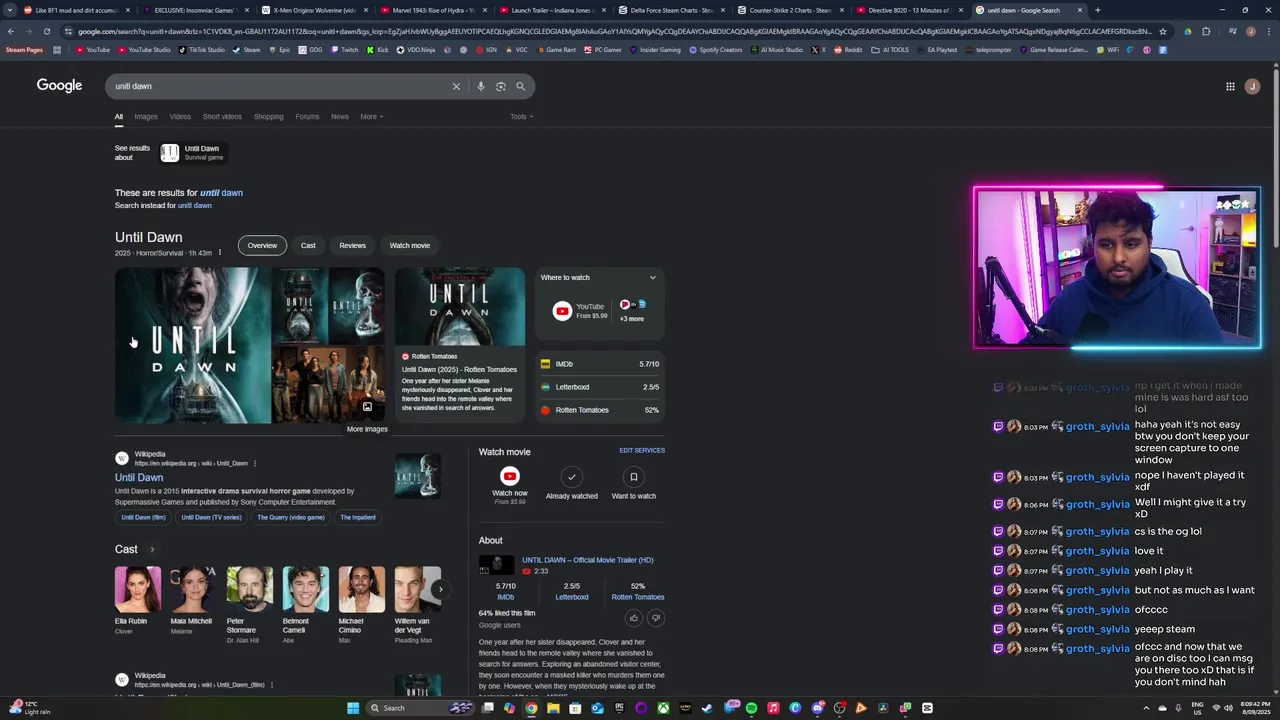This screenshot has width=1280, height=720.
Task: Like the film with thumbs up
Action: coord(633,618)
